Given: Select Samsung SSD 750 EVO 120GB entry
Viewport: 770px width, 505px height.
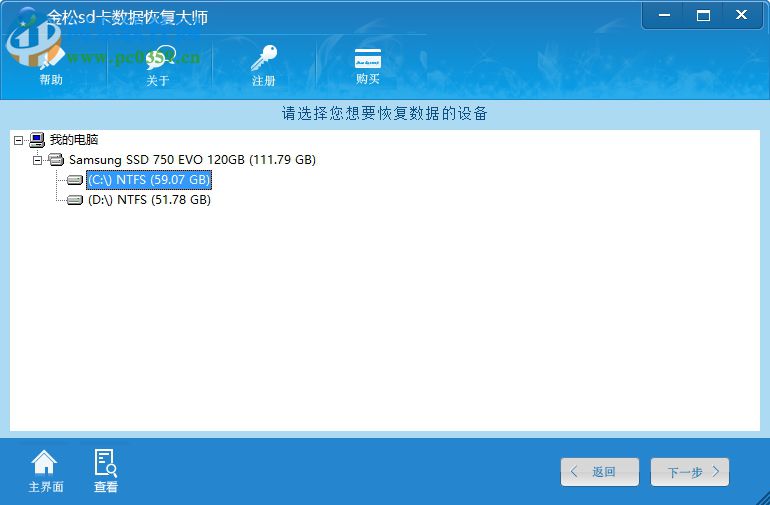Looking at the screenshot, I should click(x=192, y=160).
